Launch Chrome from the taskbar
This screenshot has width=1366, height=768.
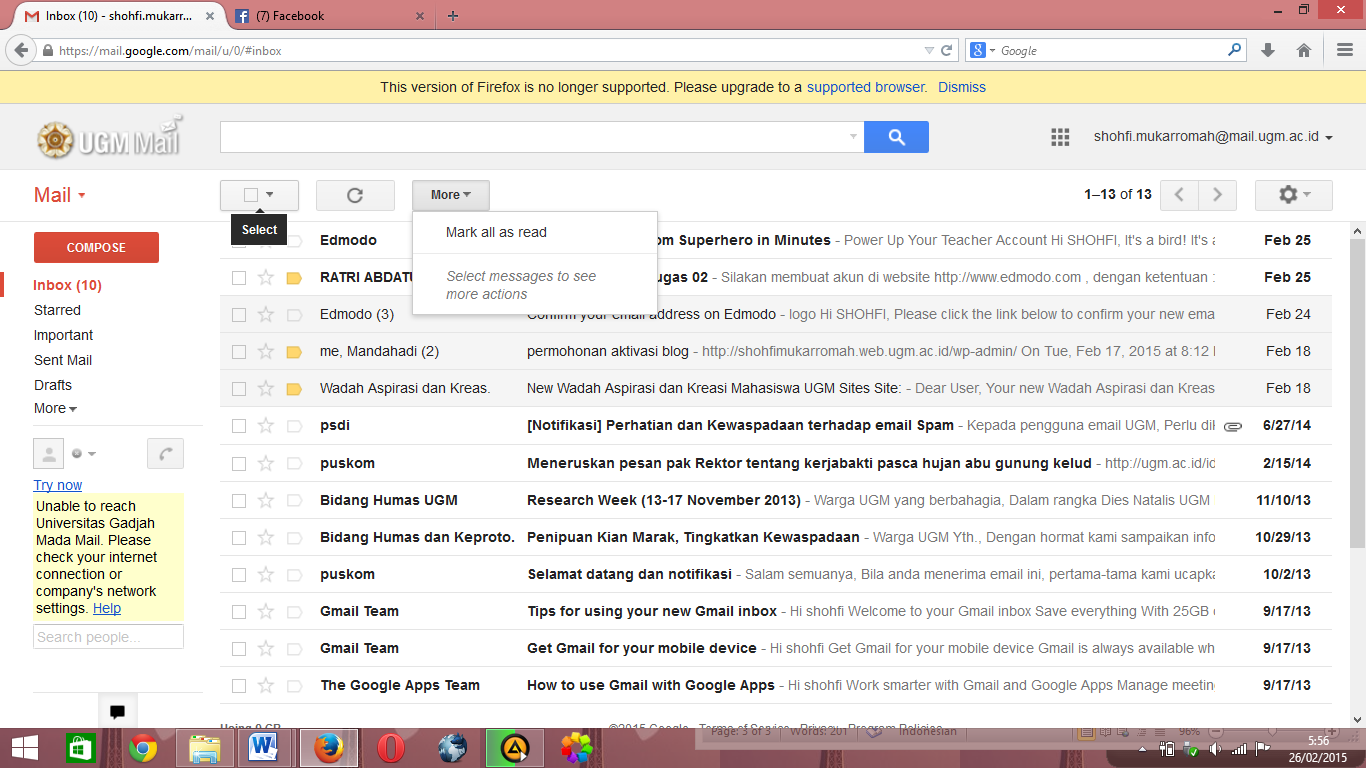tap(142, 748)
